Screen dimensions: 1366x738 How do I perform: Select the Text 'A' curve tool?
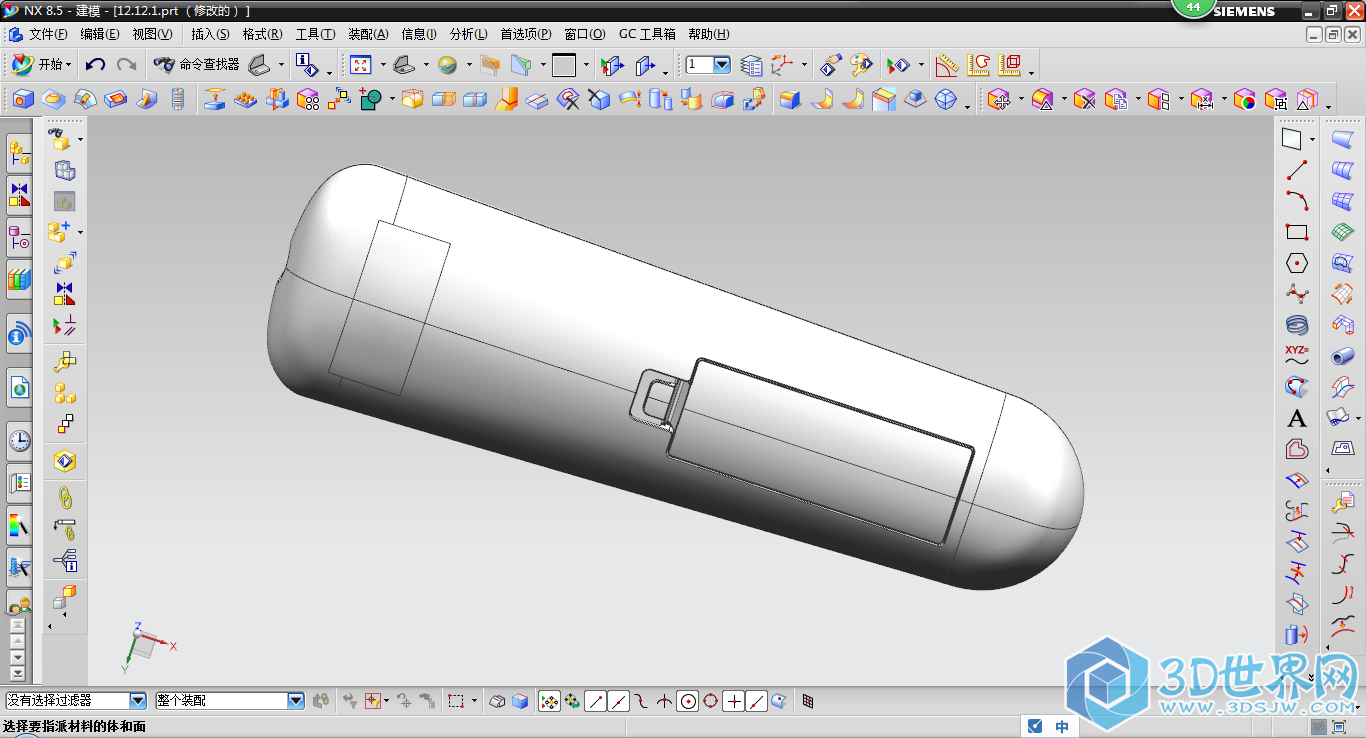point(1297,418)
